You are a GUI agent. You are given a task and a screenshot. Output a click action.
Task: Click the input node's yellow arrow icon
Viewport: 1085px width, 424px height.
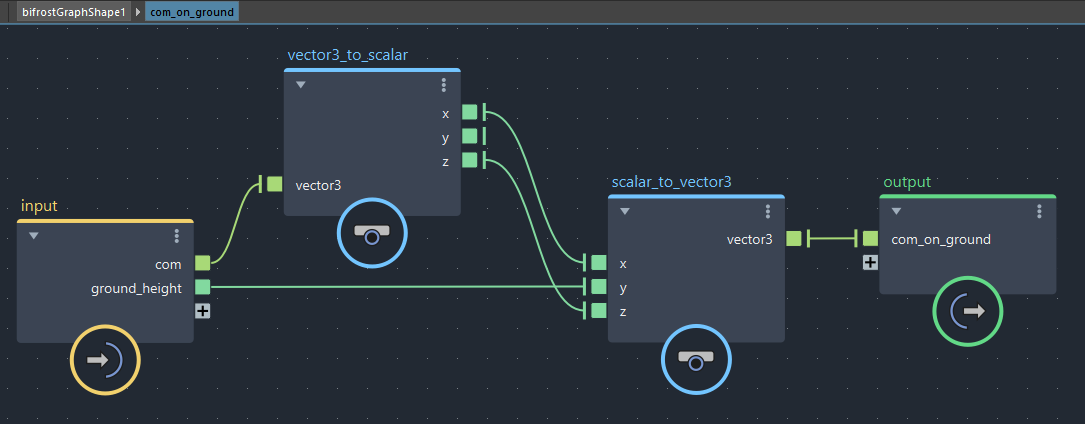pos(105,360)
